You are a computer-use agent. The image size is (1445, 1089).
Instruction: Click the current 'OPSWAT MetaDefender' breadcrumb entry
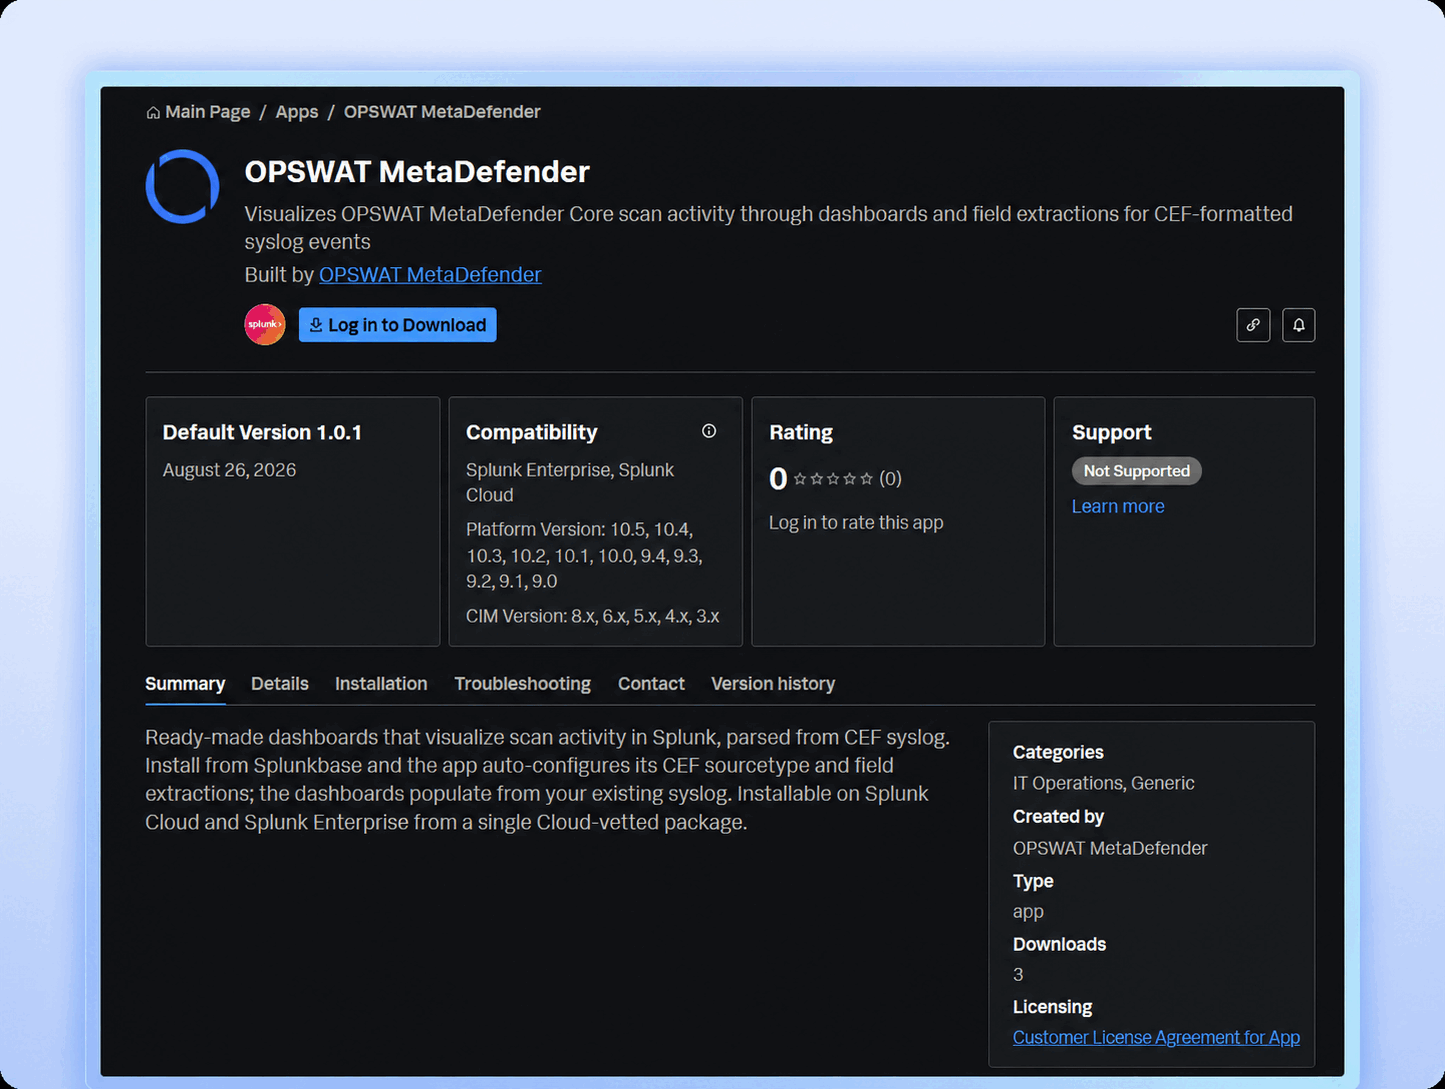pyautogui.click(x=442, y=112)
